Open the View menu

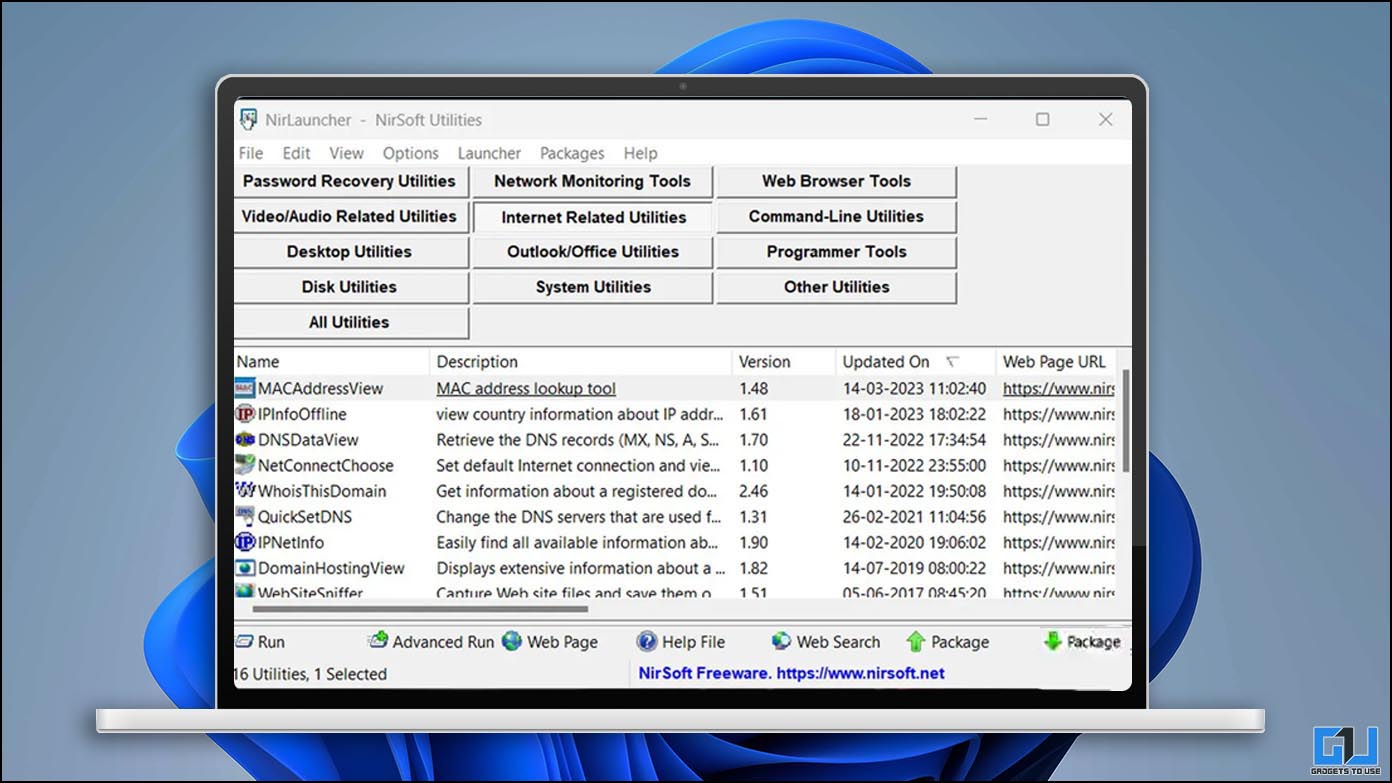[x=347, y=153]
